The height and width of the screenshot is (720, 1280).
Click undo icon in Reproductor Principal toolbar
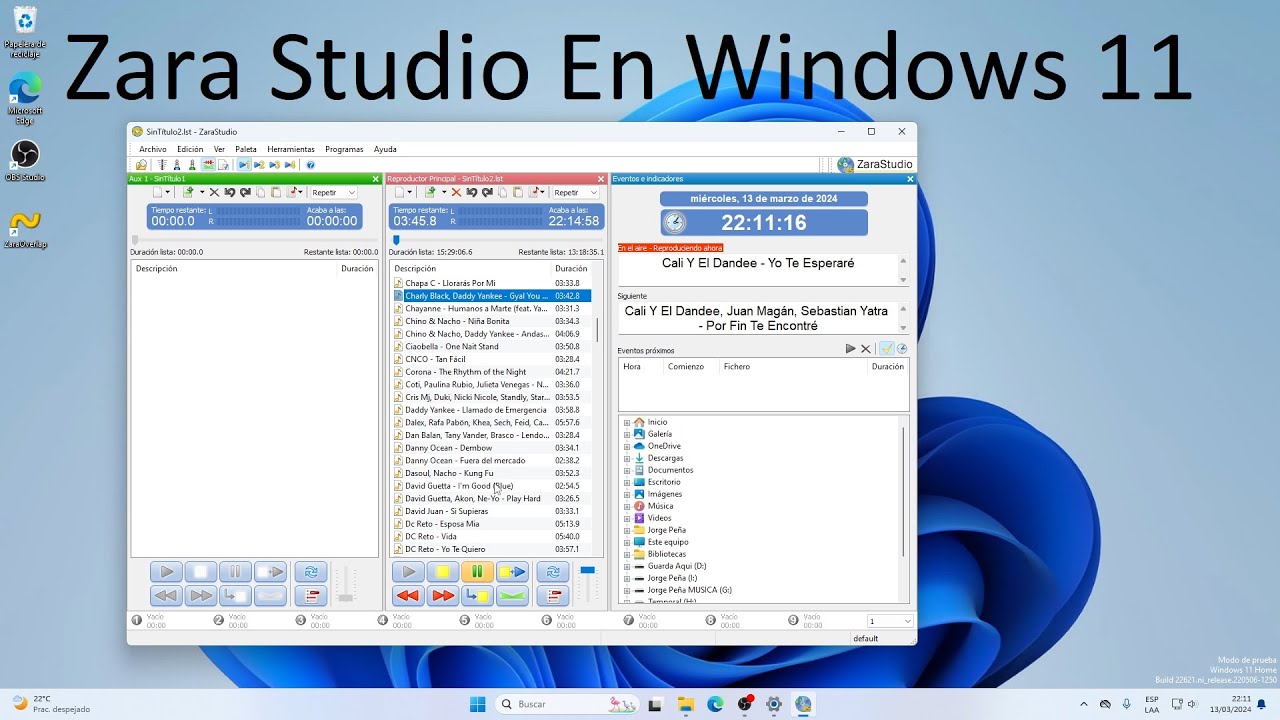[x=472, y=192]
